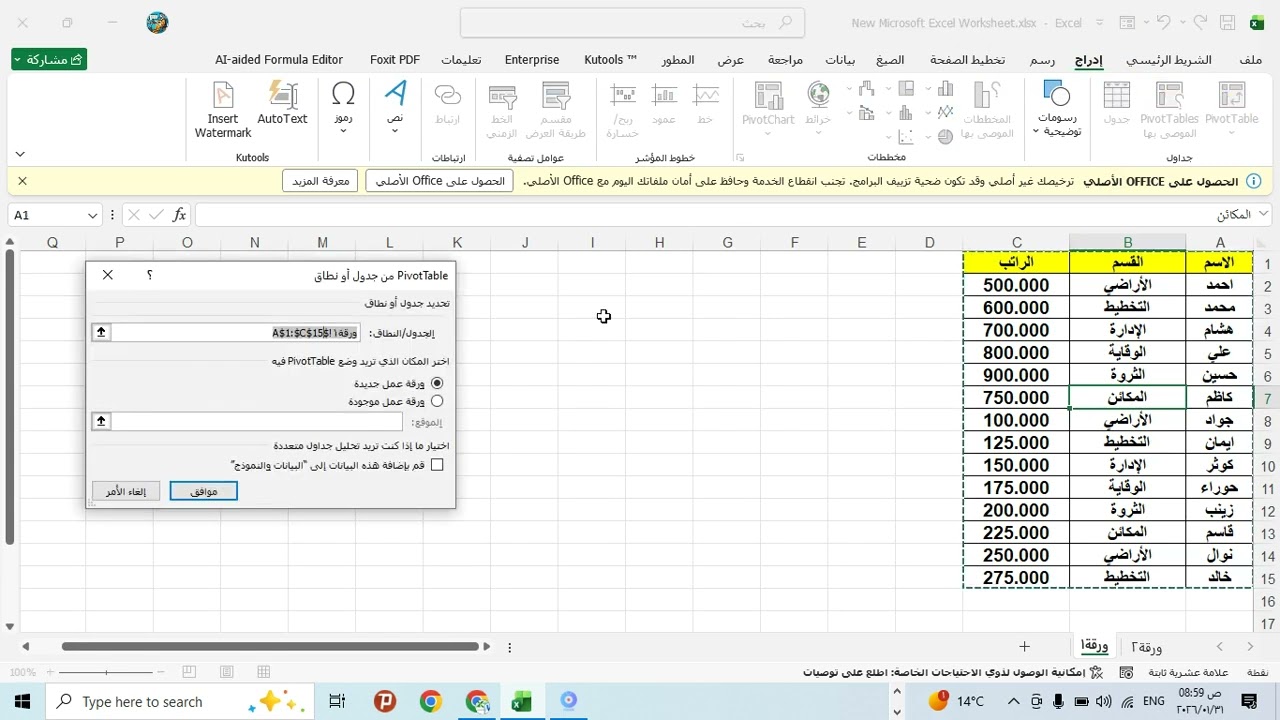Click the collapse-dialog arrow beside Location field
This screenshot has height=720, width=1280.
click(x=101, y=421)
